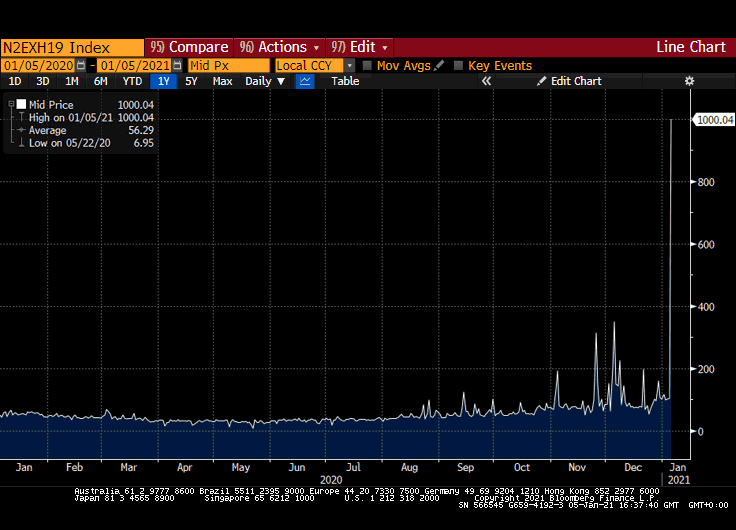This screenshot has height=530, width=736.
Task: Click the double-chevron collapse panel icon
Action: [487, 81]
